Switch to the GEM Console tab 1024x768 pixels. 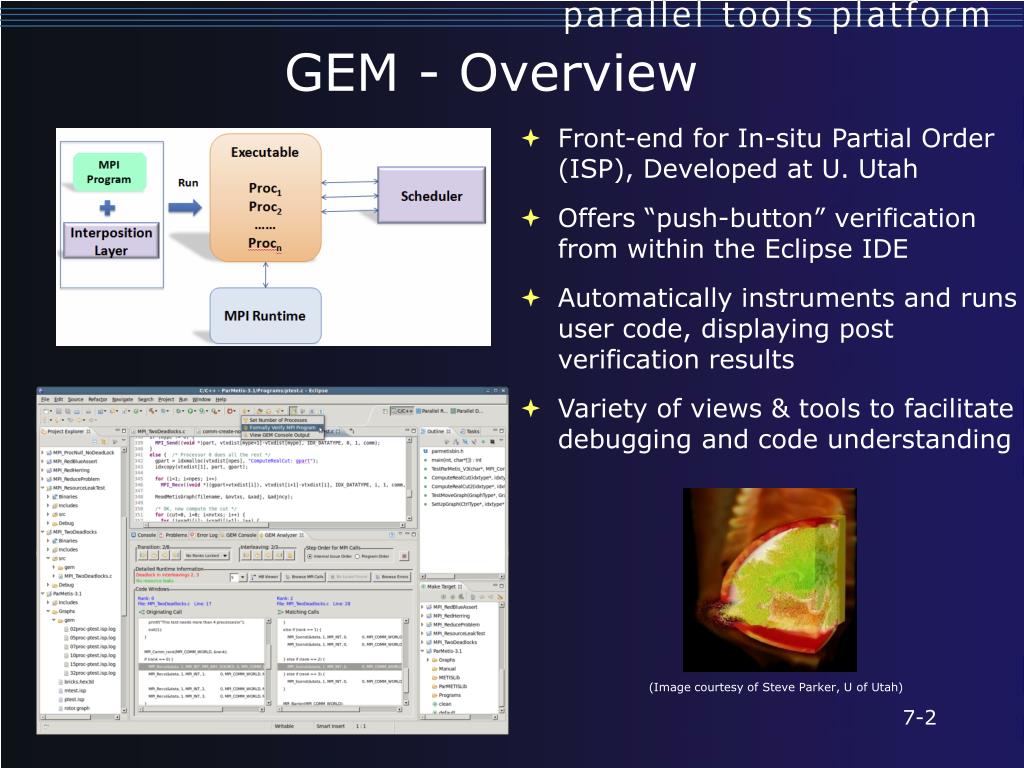(x=238, y=535)
